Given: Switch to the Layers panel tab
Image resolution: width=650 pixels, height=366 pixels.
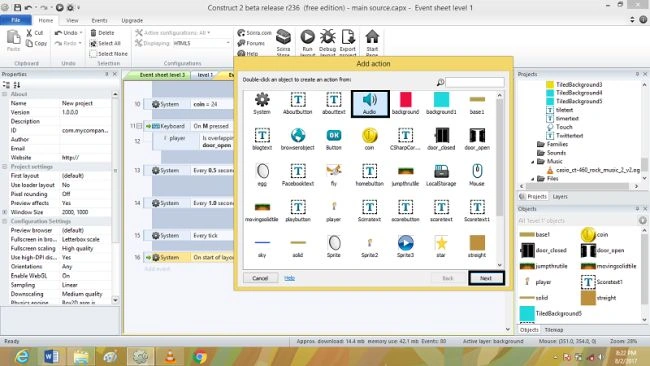Looking at the screenshot, I should pos(560,196).
